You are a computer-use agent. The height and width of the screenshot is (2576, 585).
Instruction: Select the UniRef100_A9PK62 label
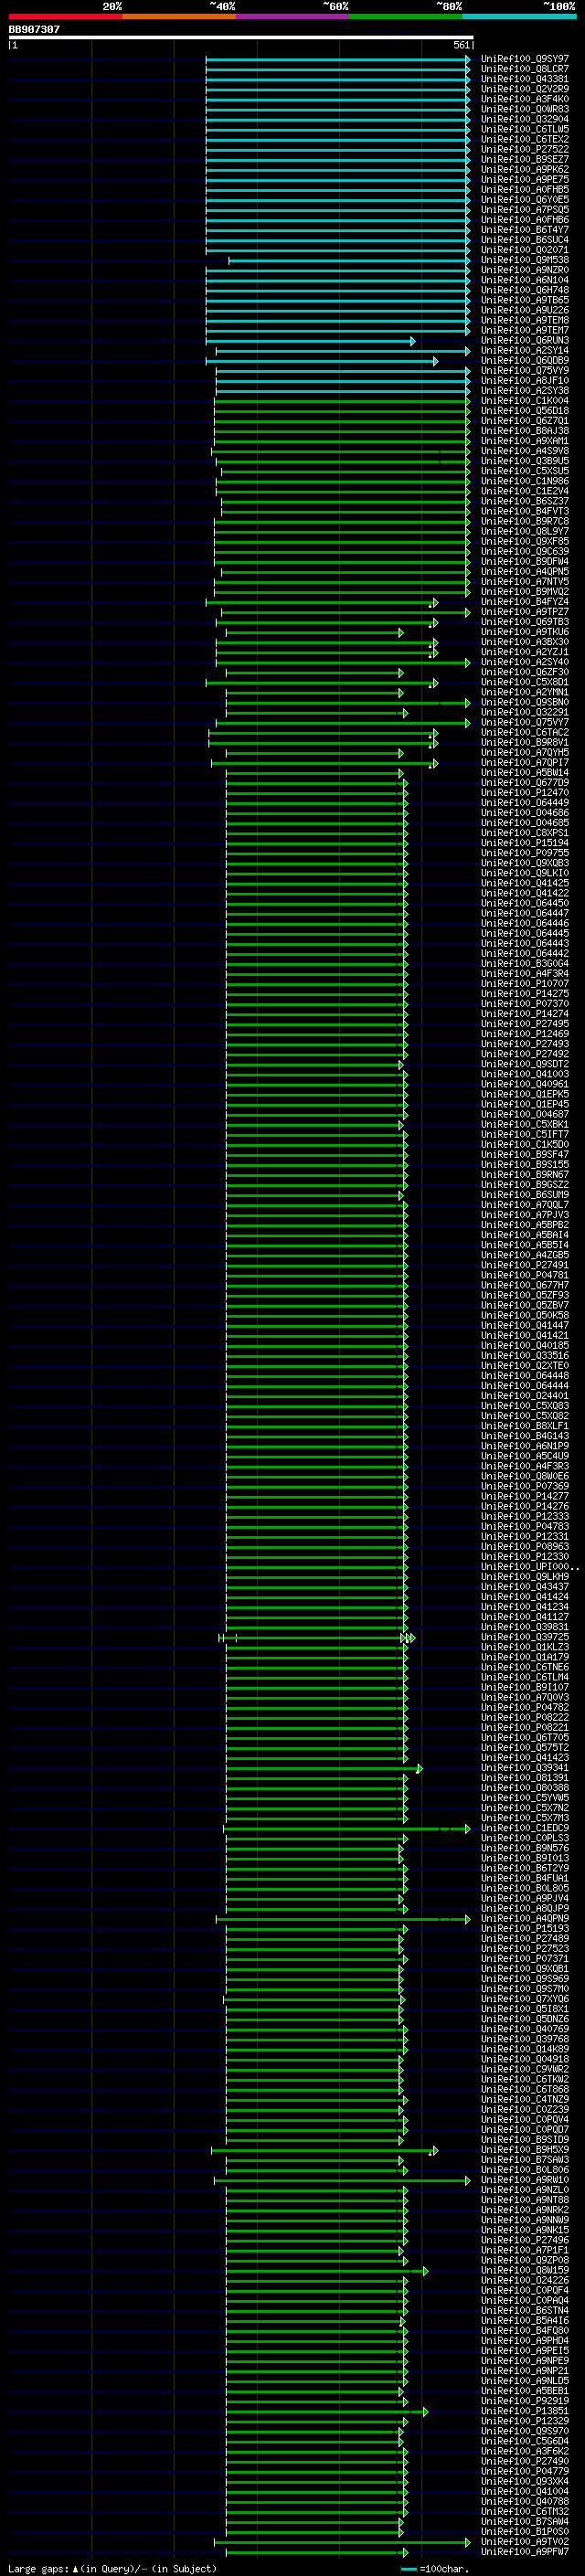[524, 170]
